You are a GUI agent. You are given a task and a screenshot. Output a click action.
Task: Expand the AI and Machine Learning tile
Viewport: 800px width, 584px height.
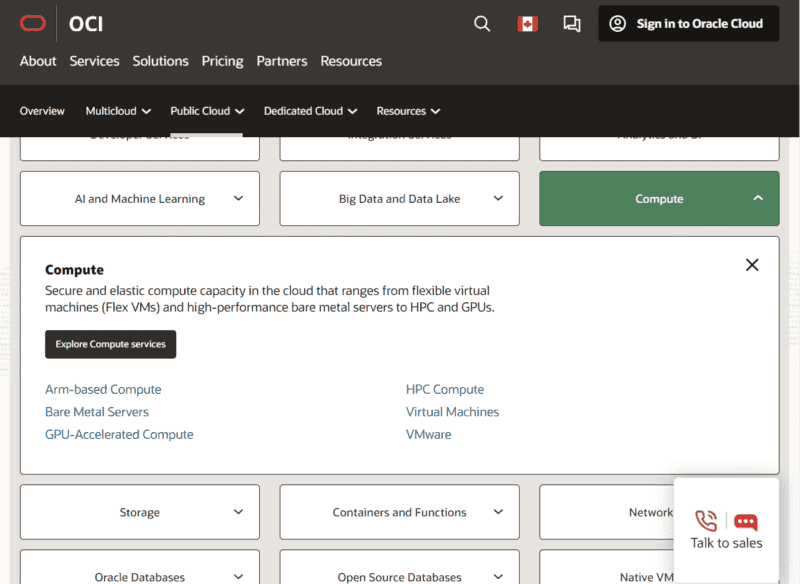tap(140, 199)
